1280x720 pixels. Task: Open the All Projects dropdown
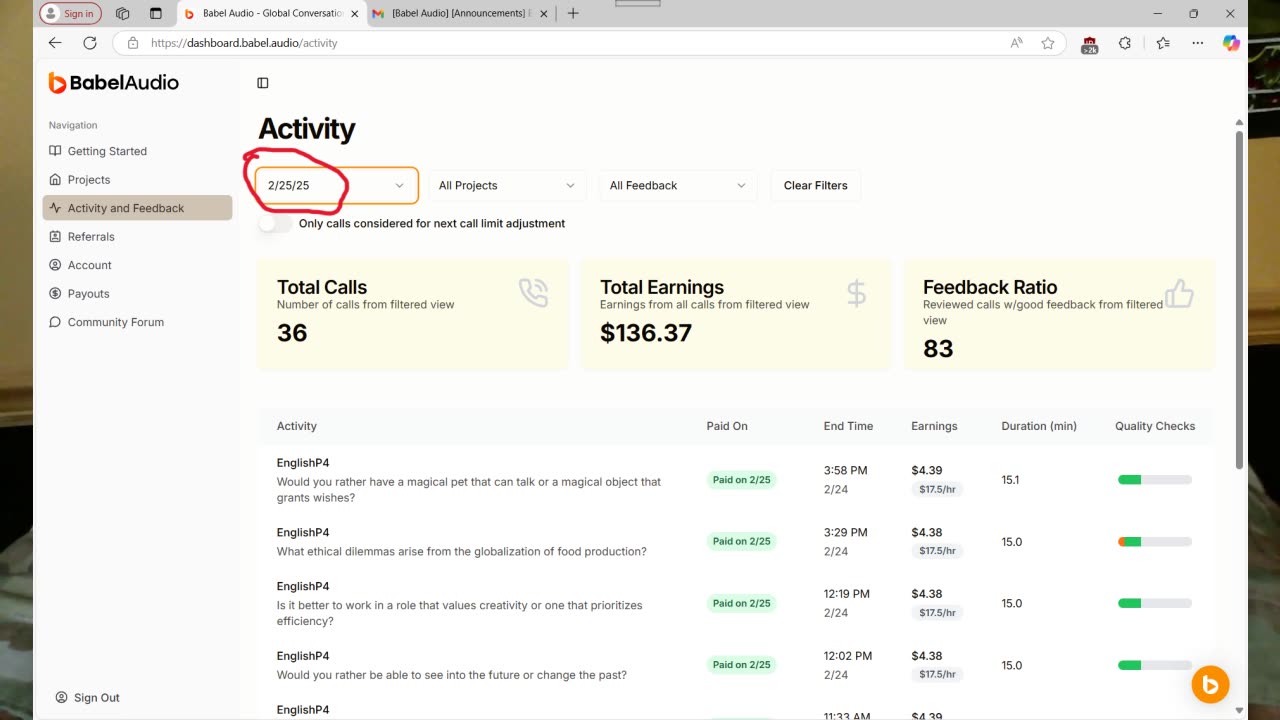(x=507, y=185)
